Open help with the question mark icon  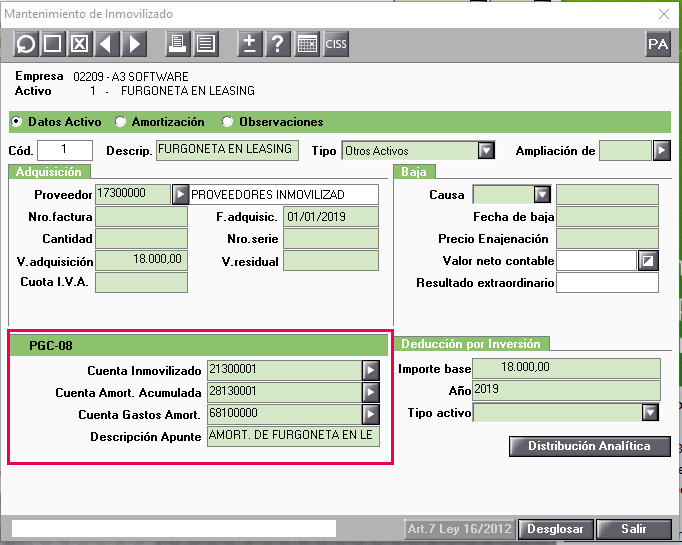(x=277, y=44)
